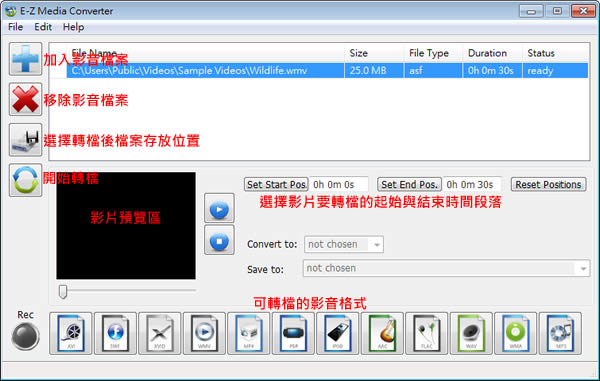
Task: Click the preview seek slider handle
Action: point(63,291)
